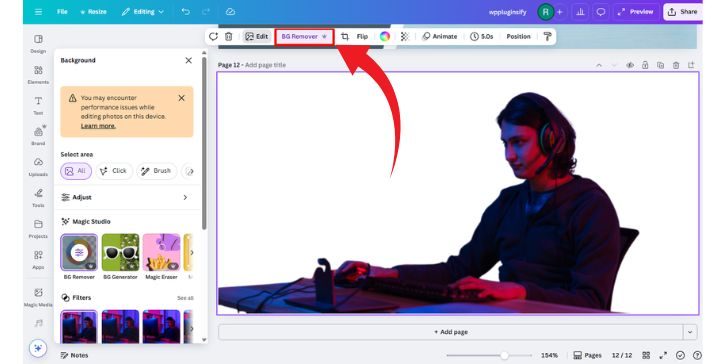Click the Animate button
This screenshot has width=726, height=364.
[440, 37]
